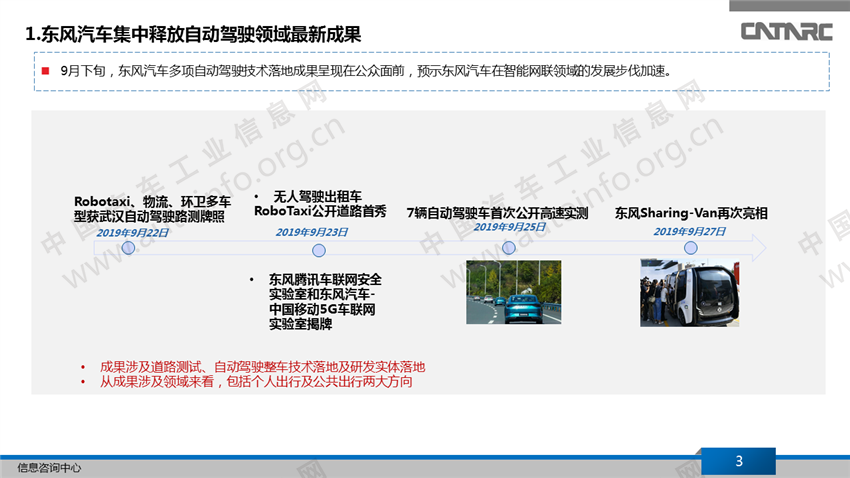Select the summary sentence starting with 9月下旬
The height and width of the screenshot is (478, 850).
pyautogui.click(x=366, y=71)
